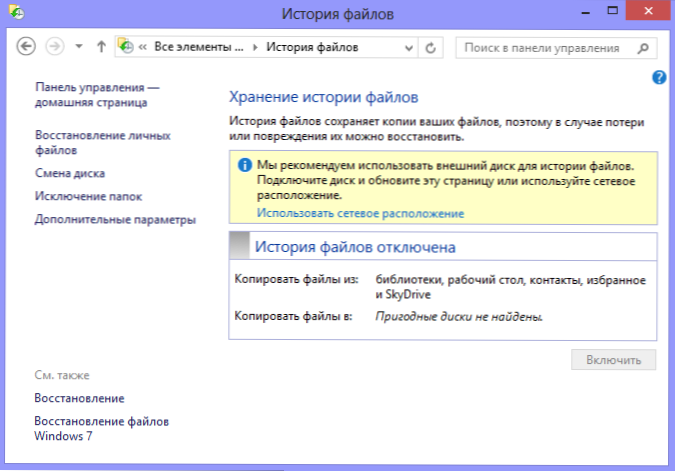Select 'Все элементы' breadcrumb
The image size is (675, 471).
(199, 46)
